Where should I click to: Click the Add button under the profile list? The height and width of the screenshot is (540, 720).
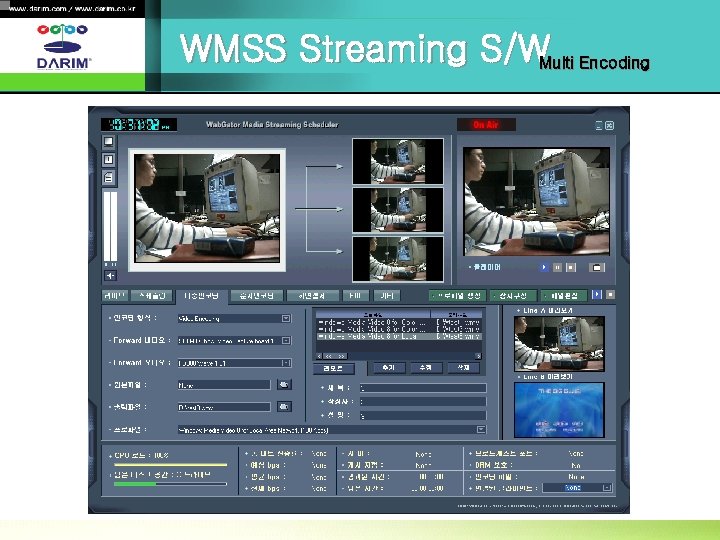(388, 368)
